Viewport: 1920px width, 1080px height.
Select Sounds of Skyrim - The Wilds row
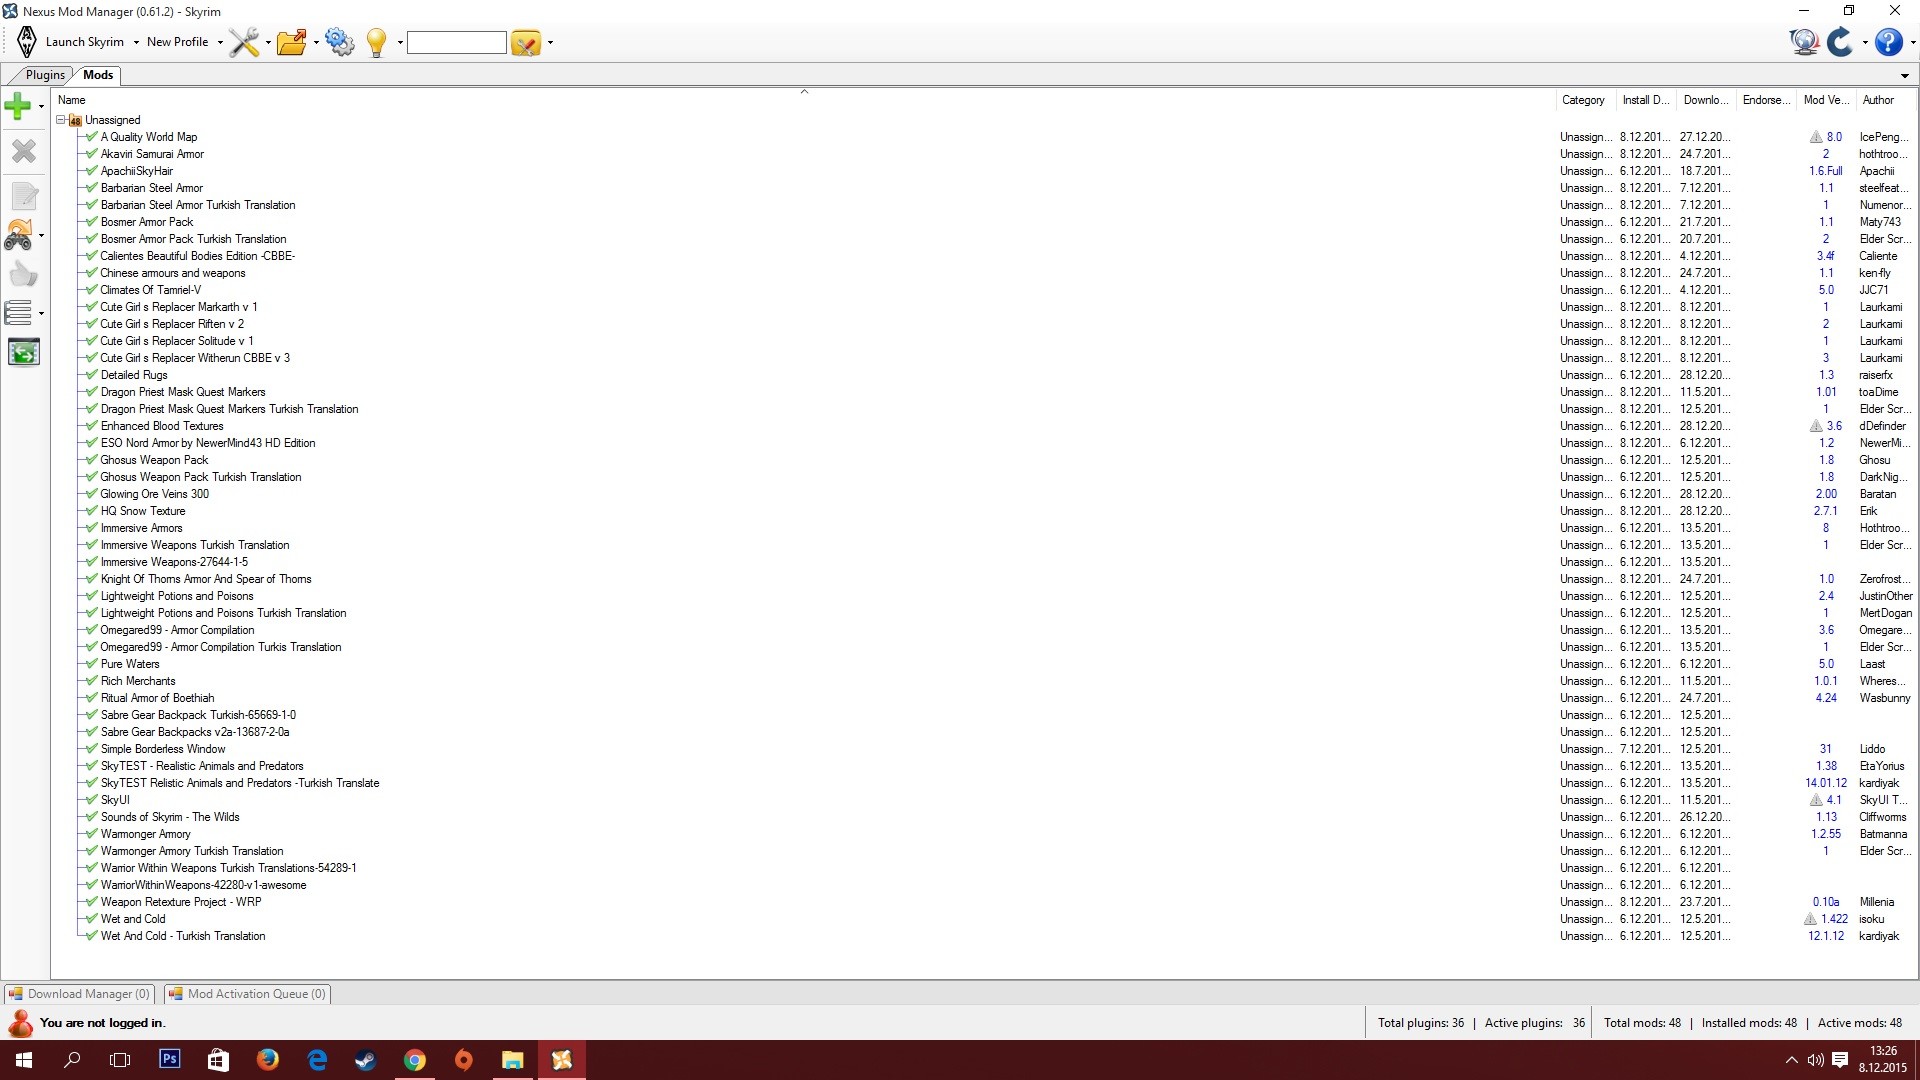pyautogui.click(x=985, y=817)
